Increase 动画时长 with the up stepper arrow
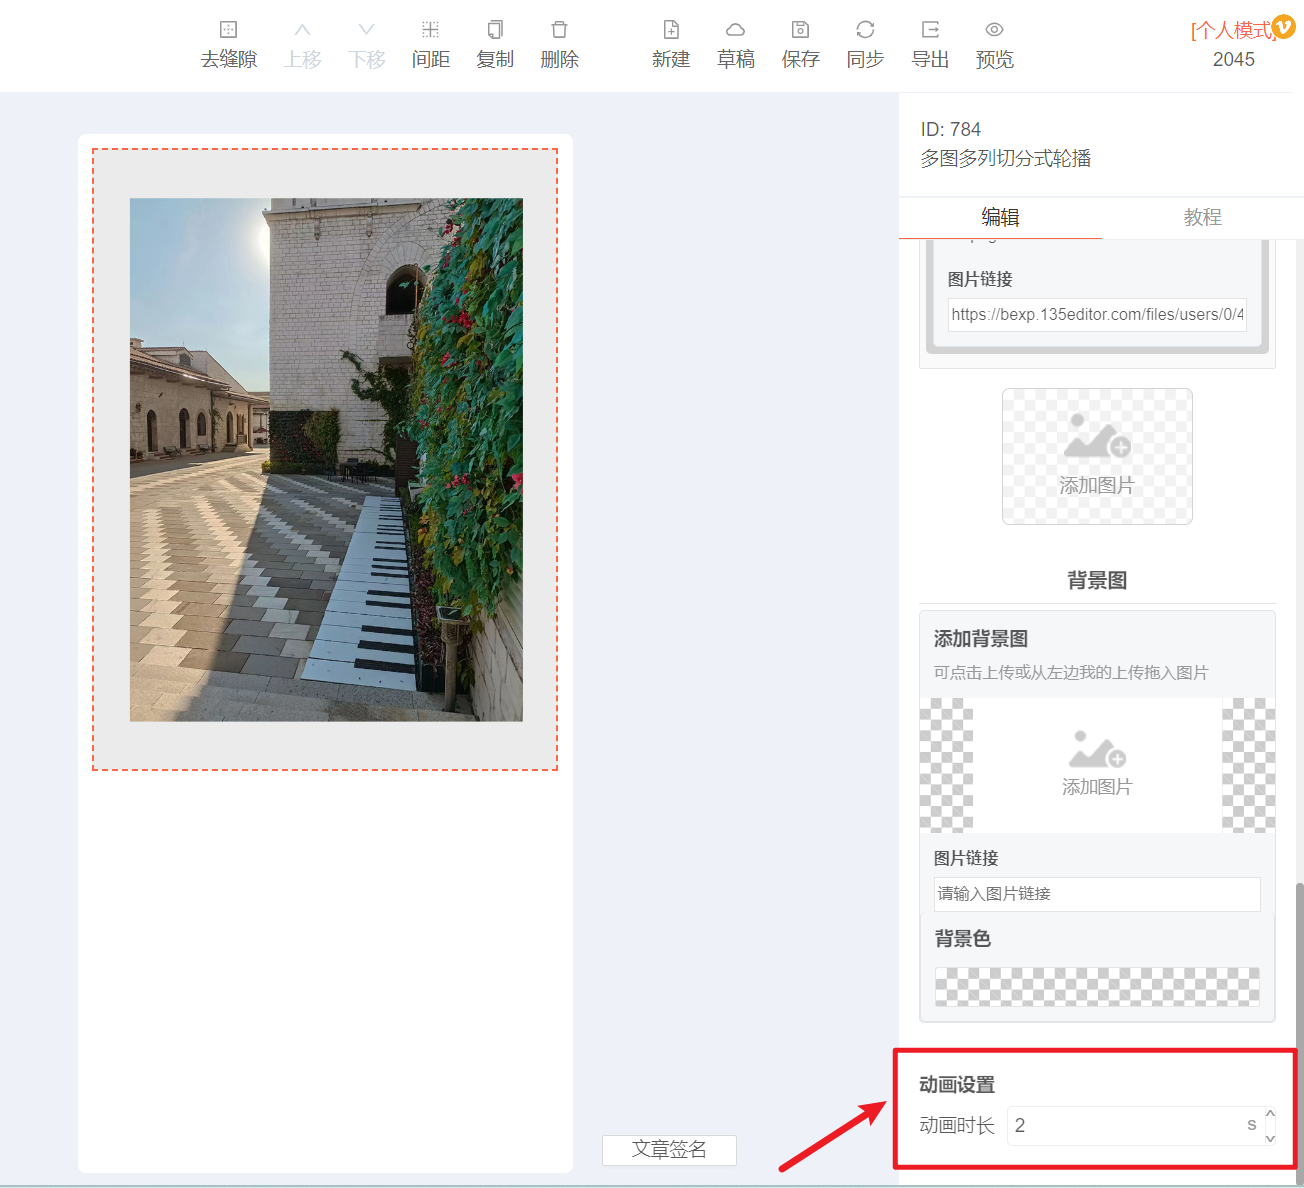The image size is (1304, 1188). pos(1270,1114)
